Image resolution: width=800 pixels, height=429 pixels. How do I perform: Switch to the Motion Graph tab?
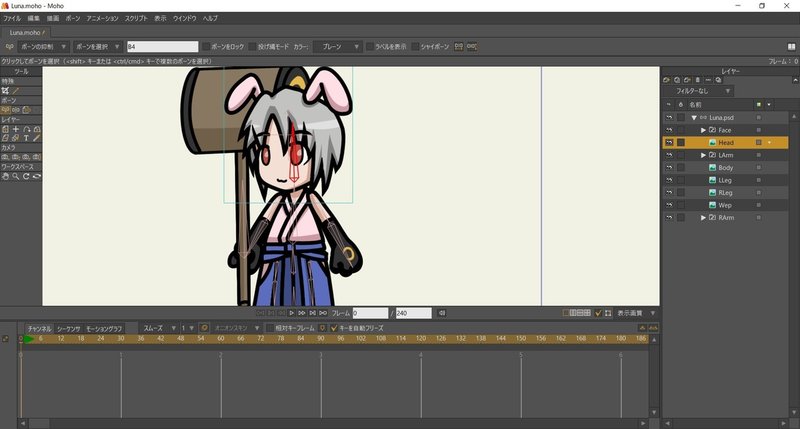click(104, 329)
